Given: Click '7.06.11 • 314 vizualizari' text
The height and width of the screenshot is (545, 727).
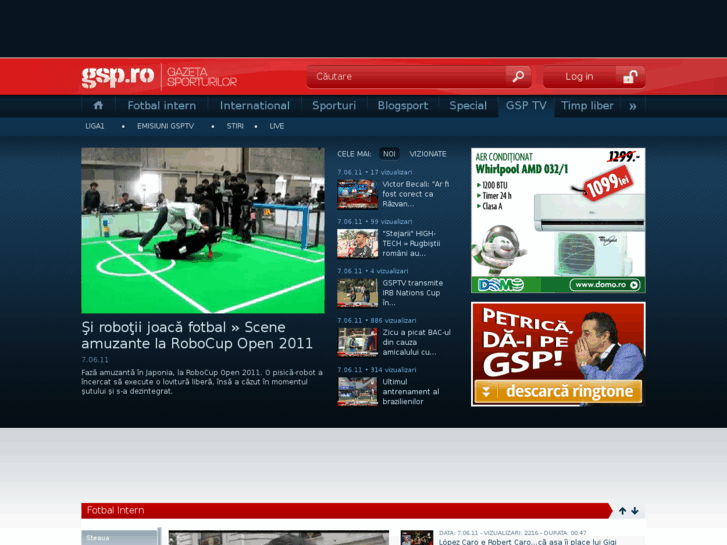Looking at the screenshot, I should click(x=376, y=370).
